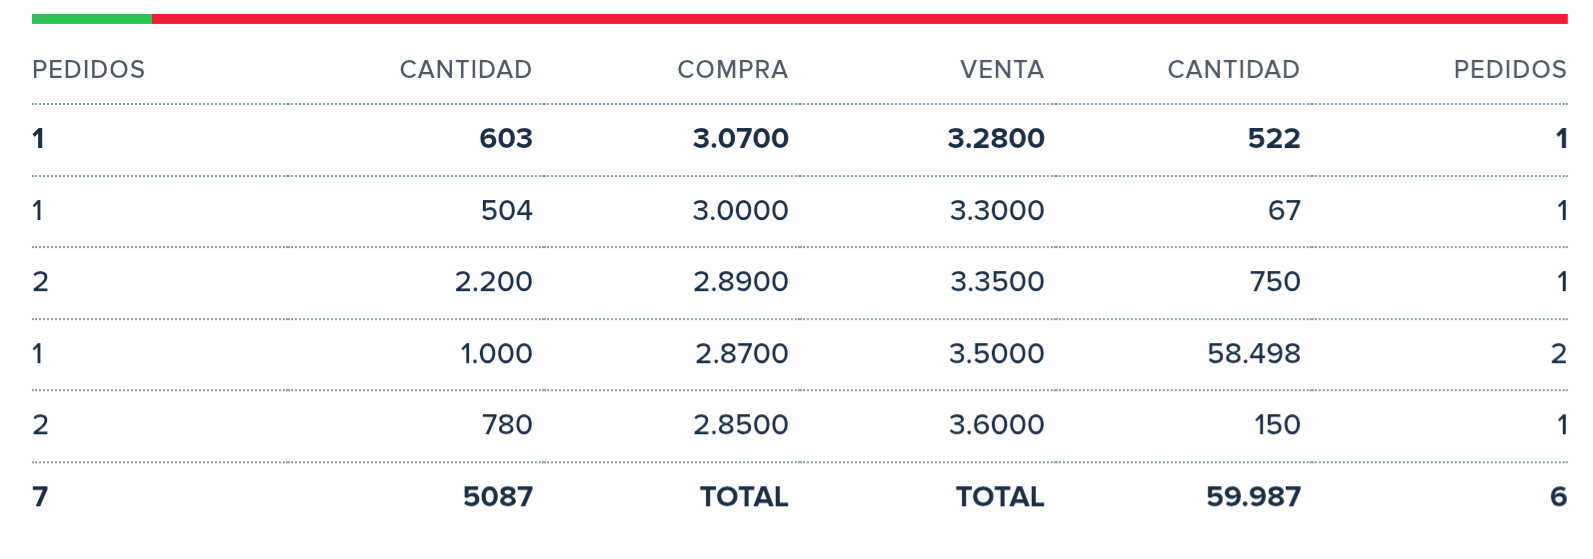Screen dimensions: 1593x559
Task: Select the 3.5000 sell price row
Action: [x=997, y=353]
